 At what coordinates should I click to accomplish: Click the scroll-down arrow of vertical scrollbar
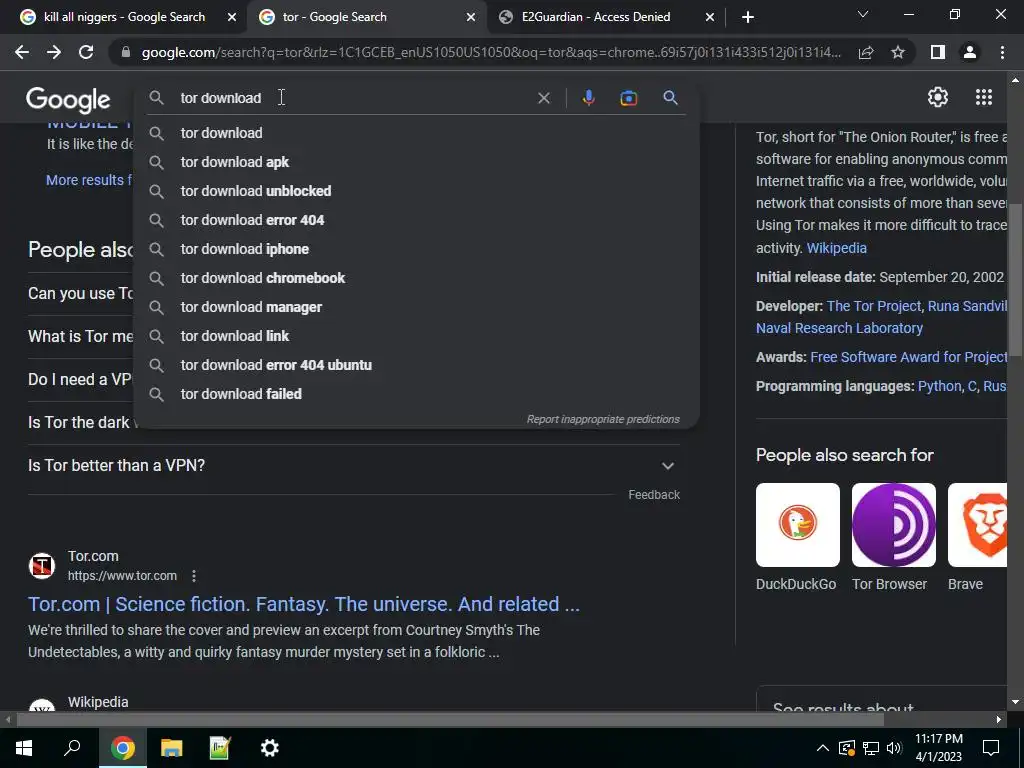click(x=1015, y=702)
